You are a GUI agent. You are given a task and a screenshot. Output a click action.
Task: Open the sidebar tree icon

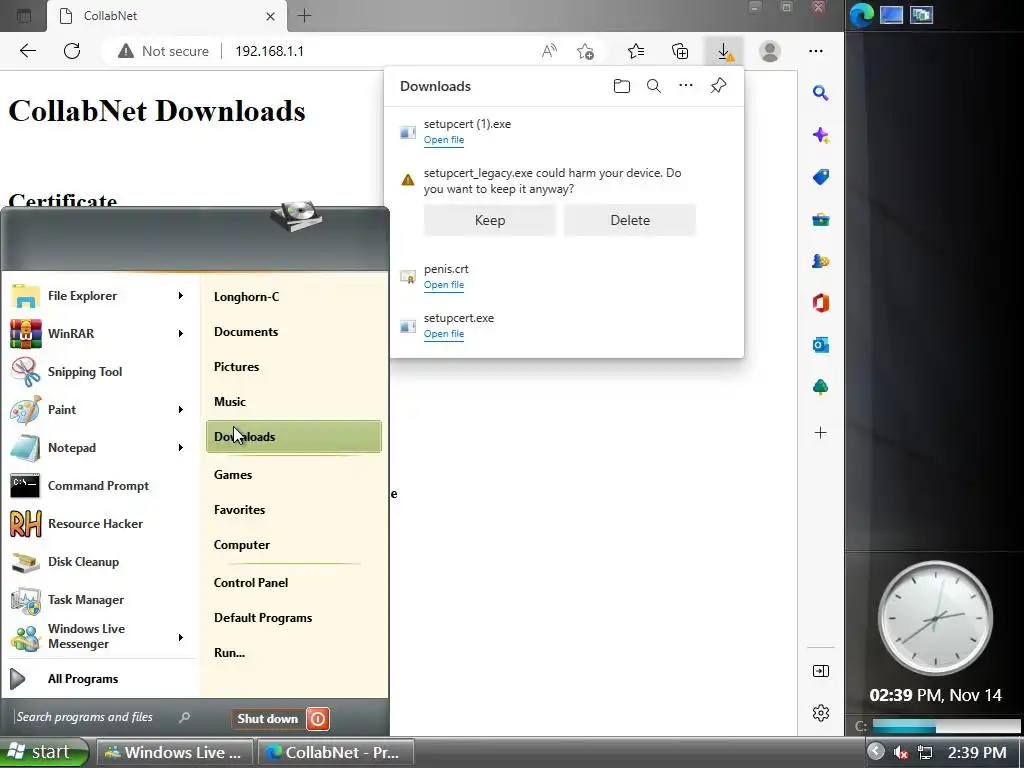tap(821, 387)
